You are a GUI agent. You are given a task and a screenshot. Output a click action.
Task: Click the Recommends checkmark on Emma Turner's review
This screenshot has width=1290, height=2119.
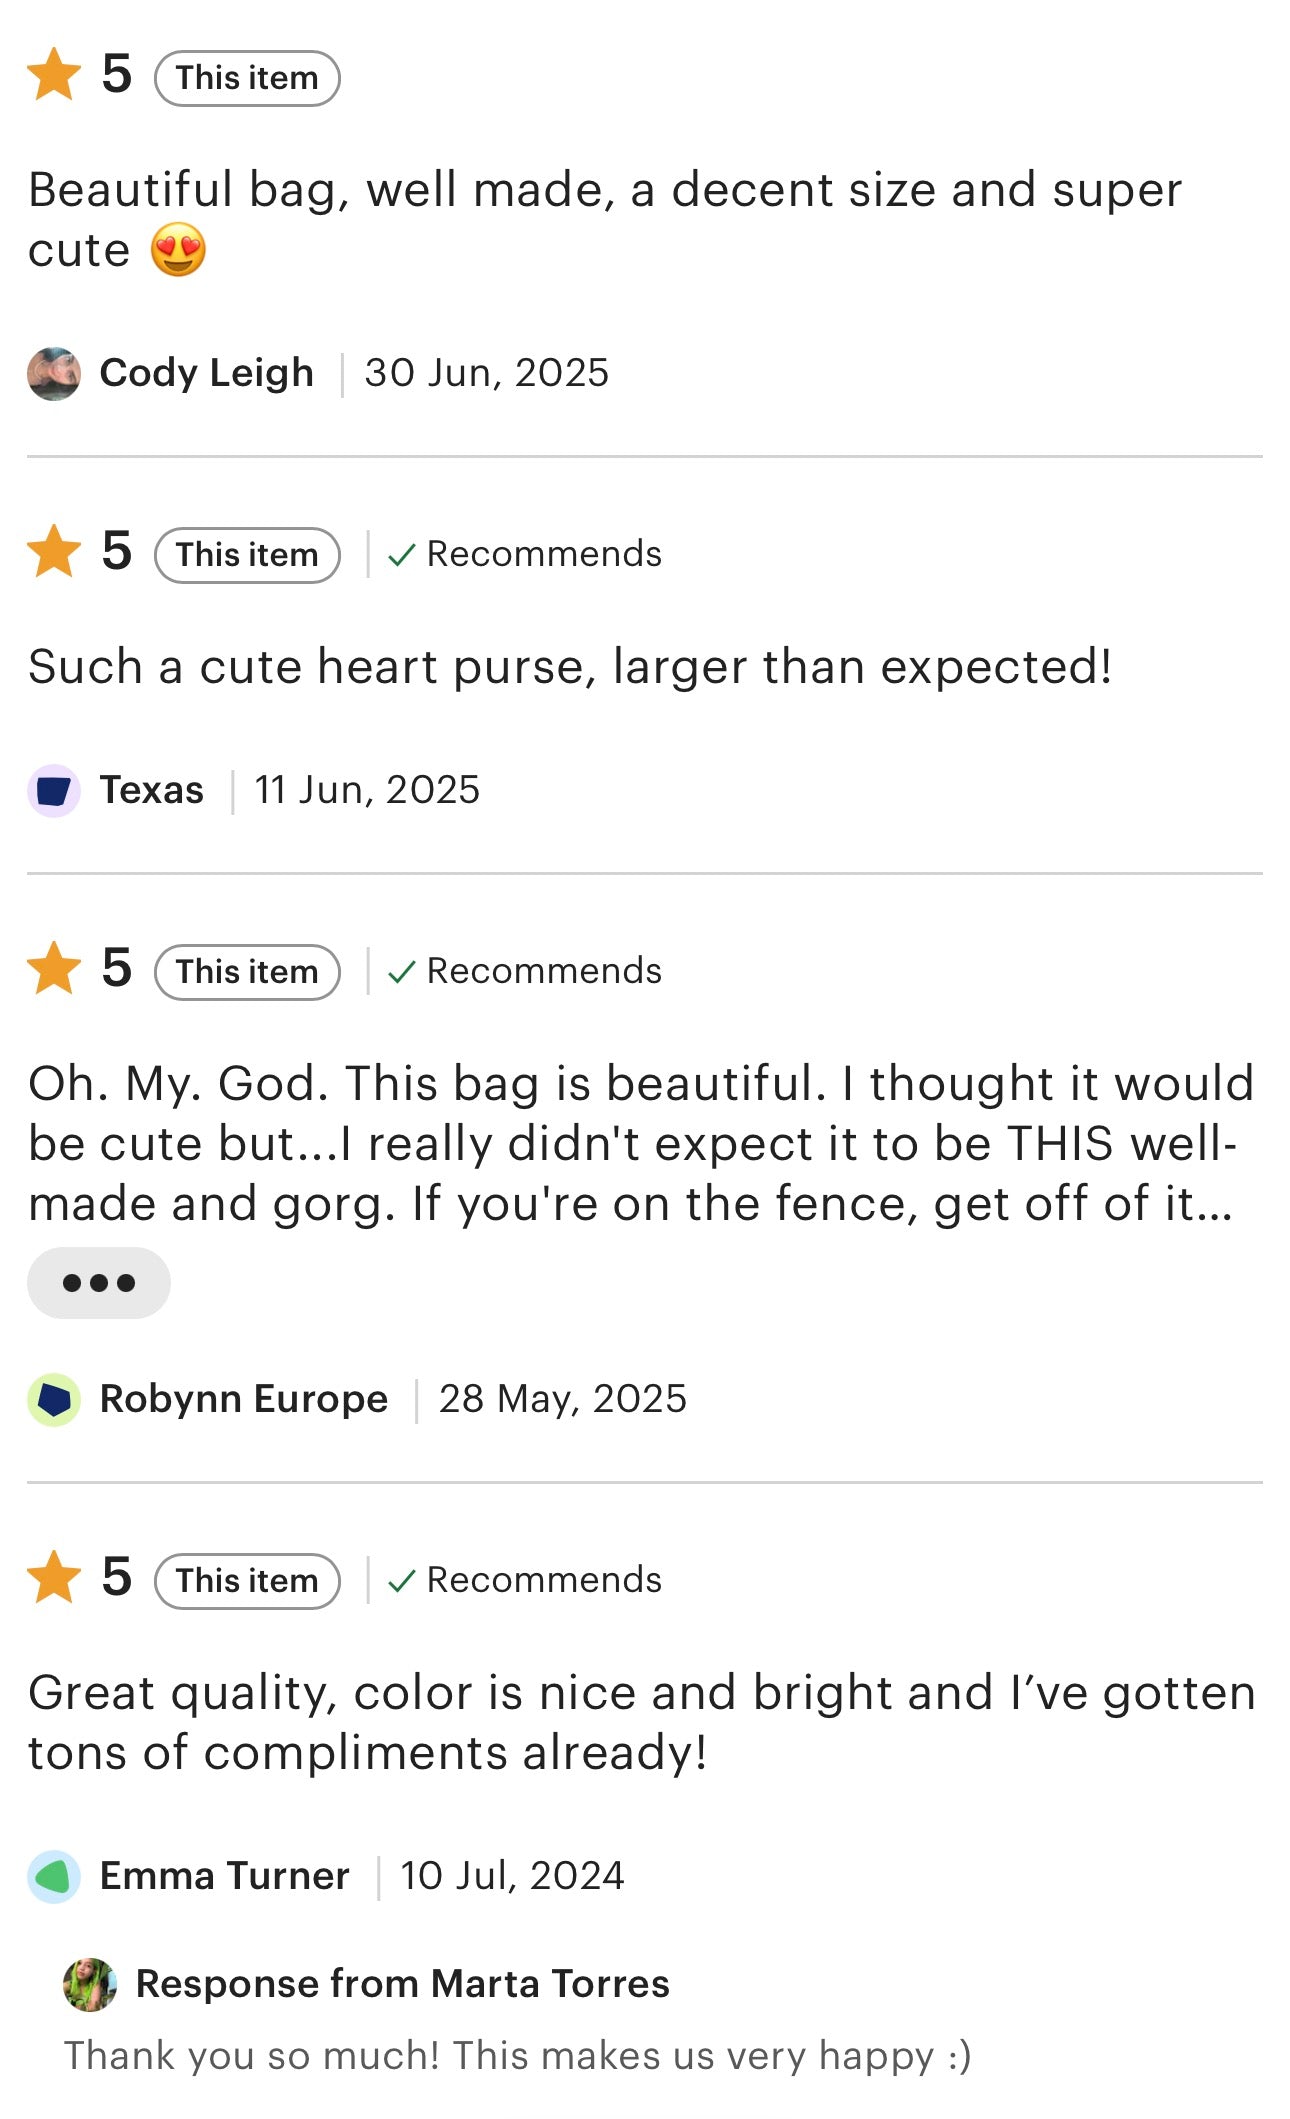[401, 1580]
